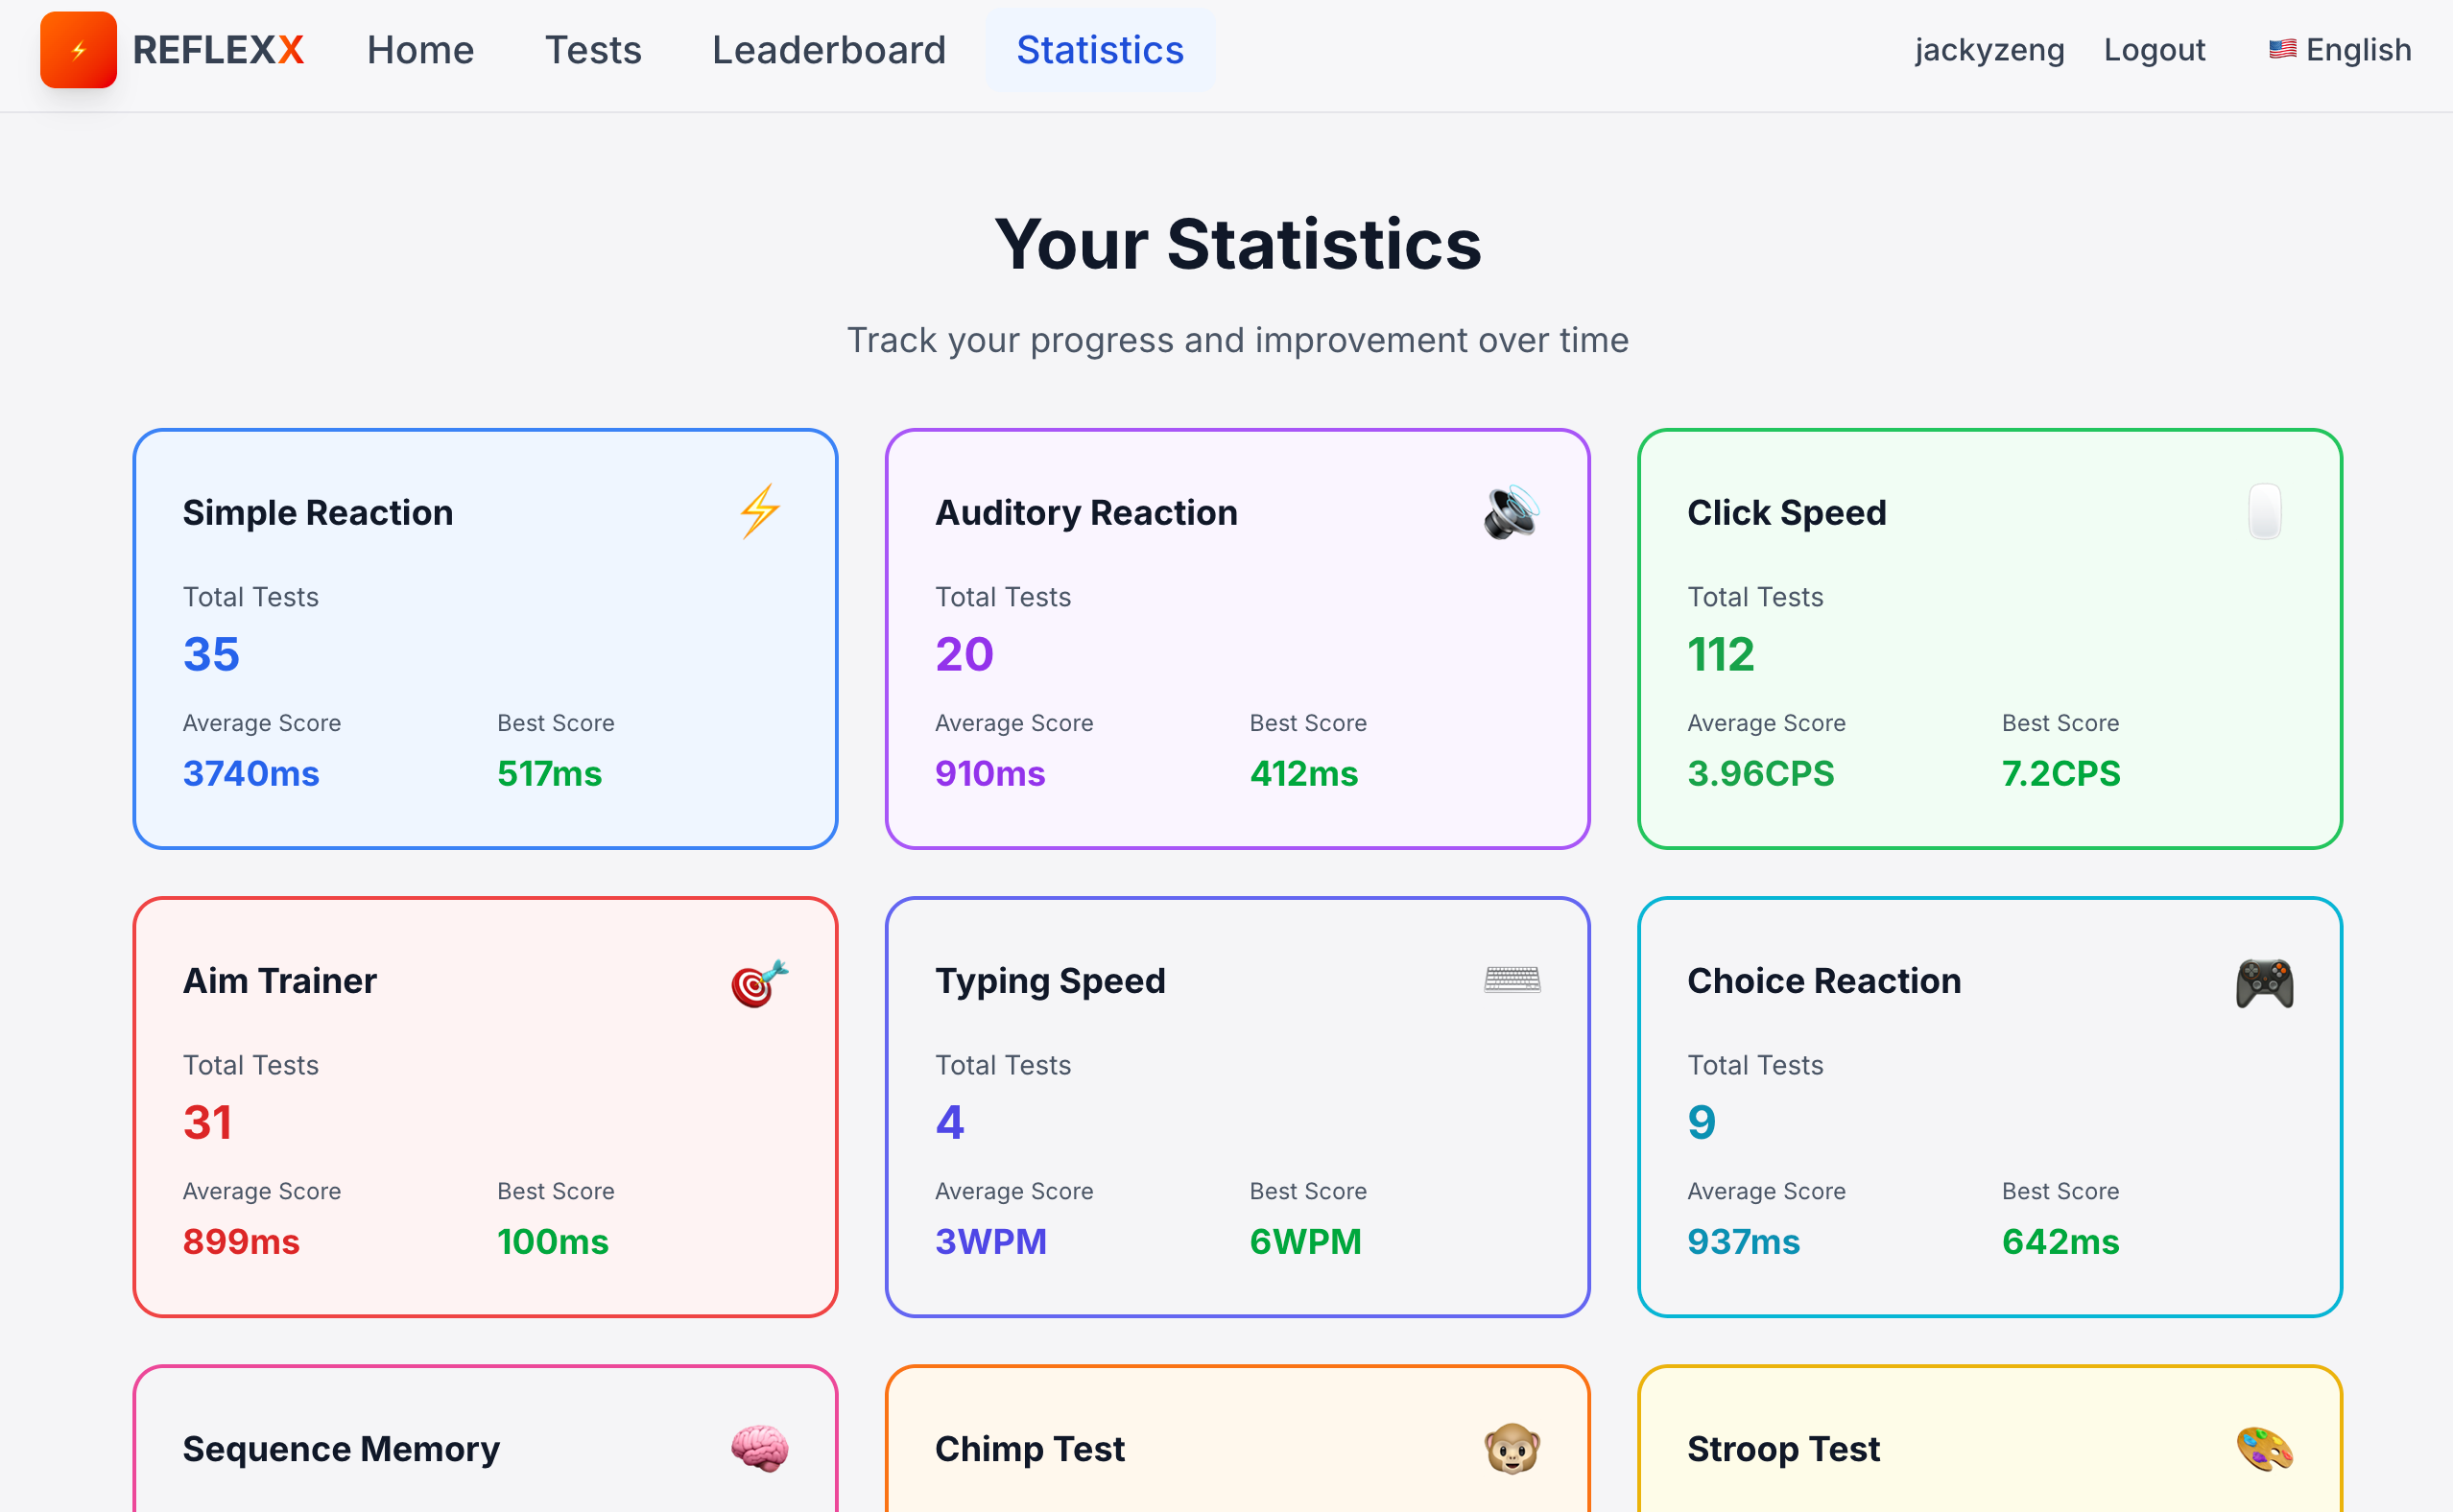The height and width of the screenshot is (1512, 2453).
Task: Open the jackyzeng profile link
Action: pos(1989,50)
